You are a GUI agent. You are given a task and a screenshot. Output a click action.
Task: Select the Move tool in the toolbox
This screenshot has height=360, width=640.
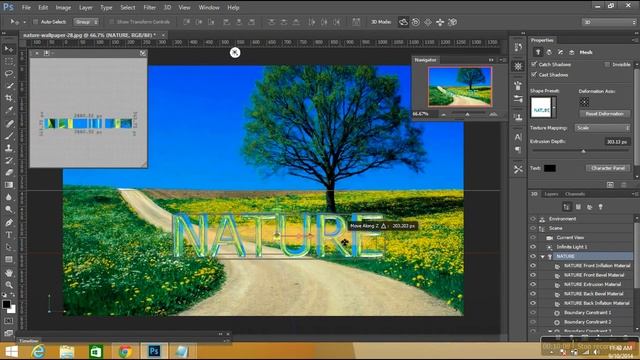(9, 49)
